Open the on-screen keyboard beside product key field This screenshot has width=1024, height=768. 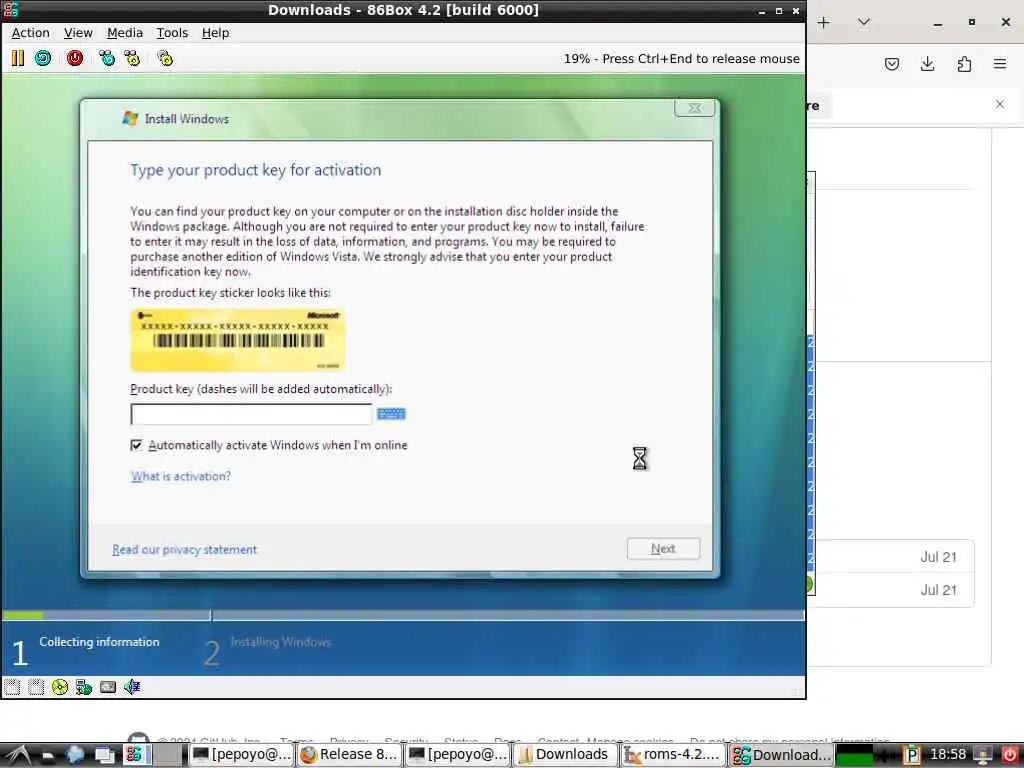click(x=391, y=413)
